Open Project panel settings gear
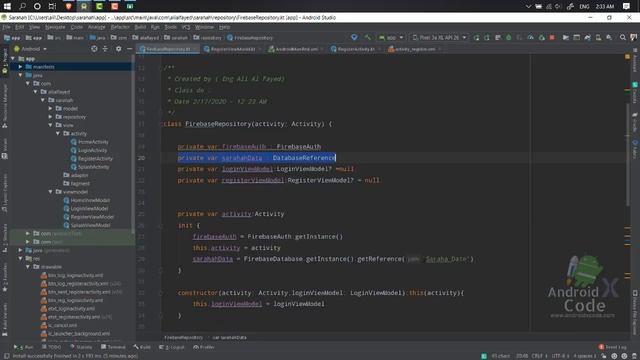This screenshot has width=640, height=360. 118,49
